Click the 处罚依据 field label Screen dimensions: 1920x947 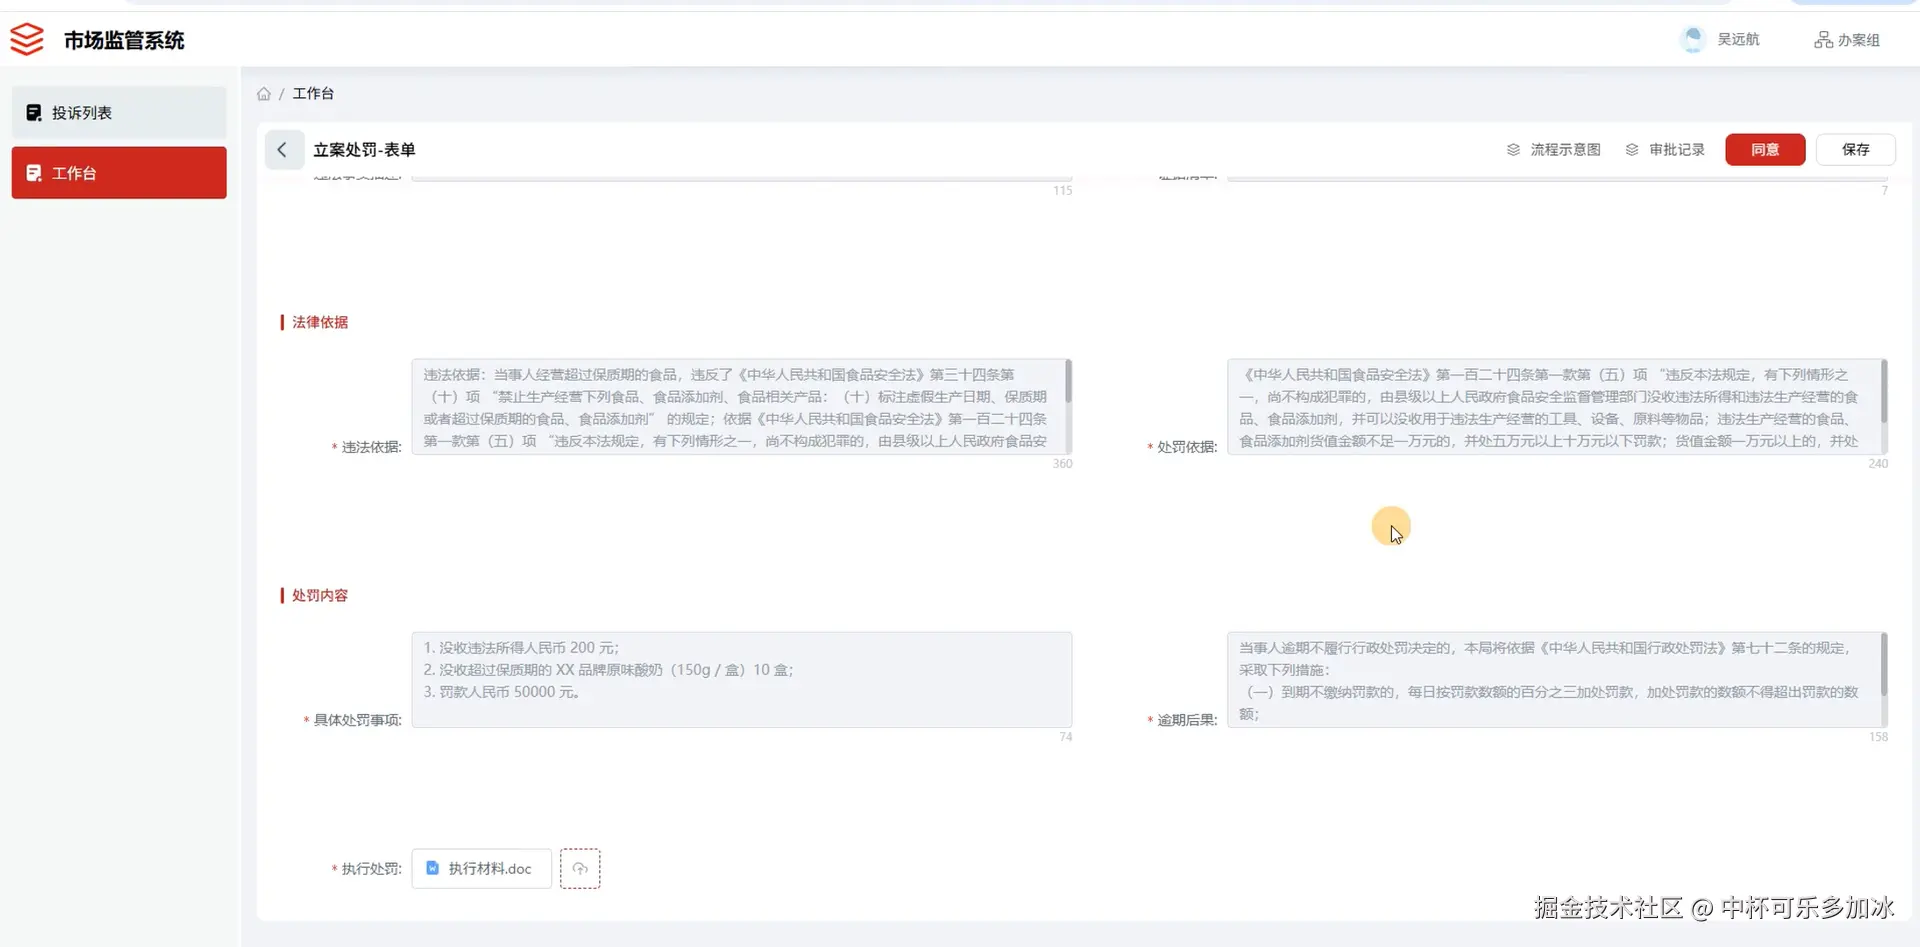[1187, 447]
